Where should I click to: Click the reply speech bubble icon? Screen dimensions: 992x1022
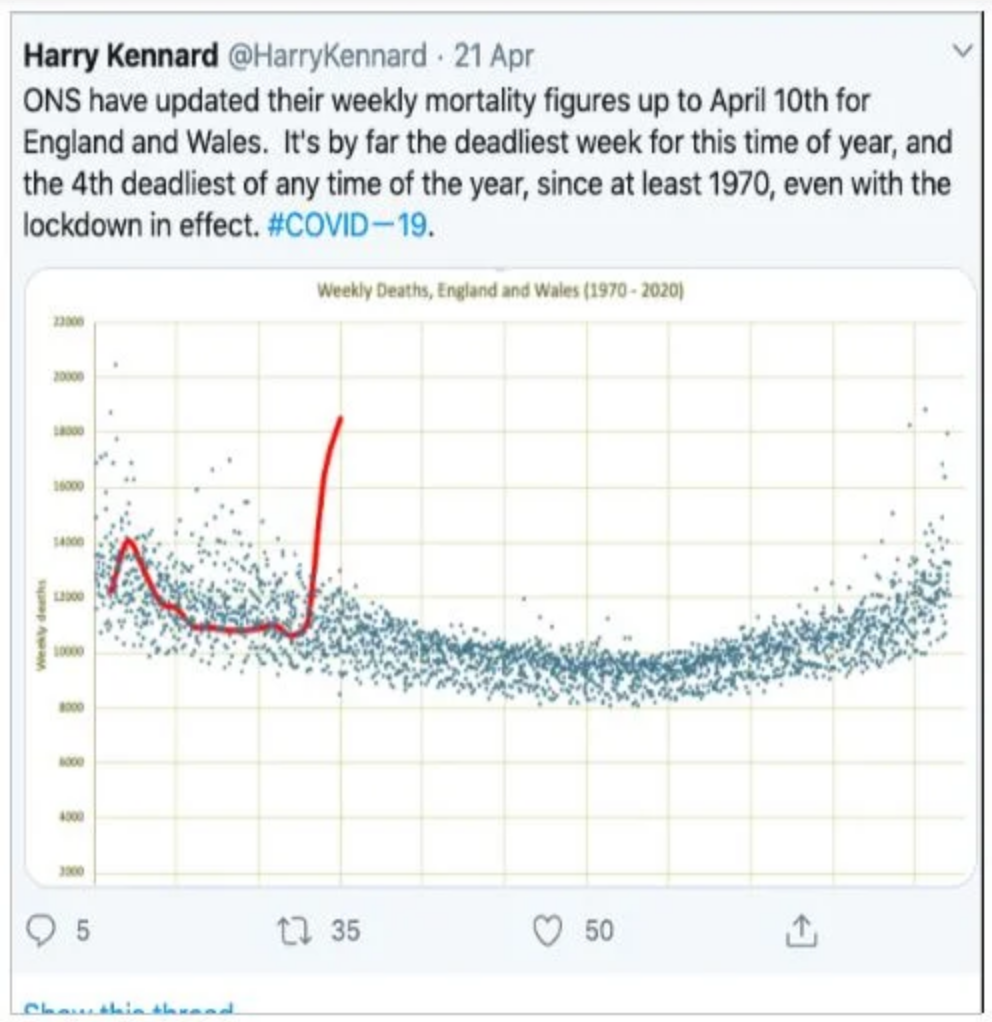(x=40, y=930)
